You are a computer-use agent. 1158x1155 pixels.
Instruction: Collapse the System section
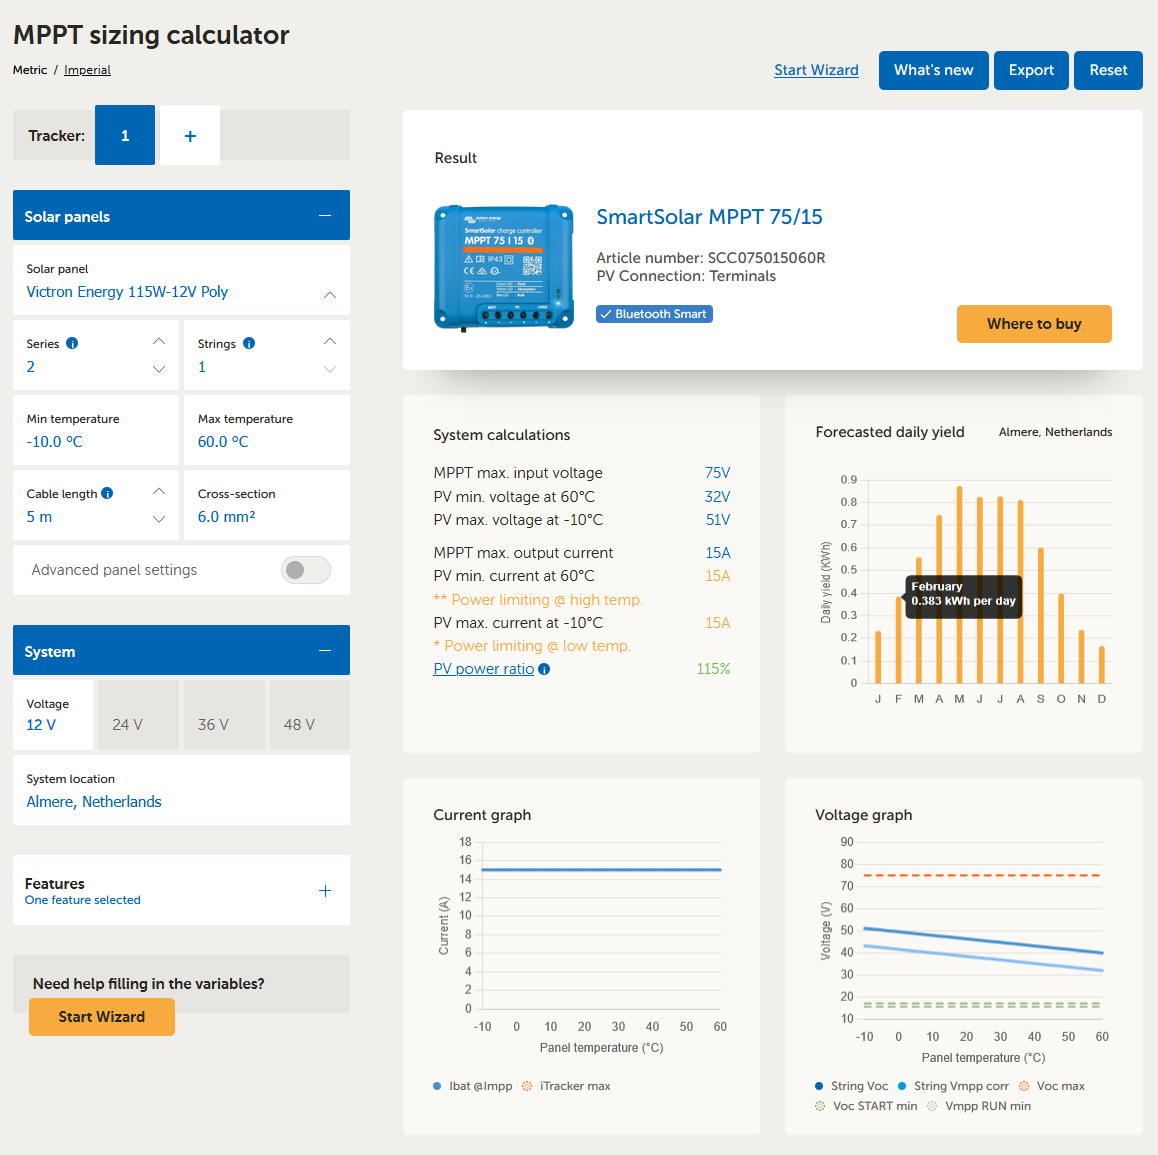[325, 651]
